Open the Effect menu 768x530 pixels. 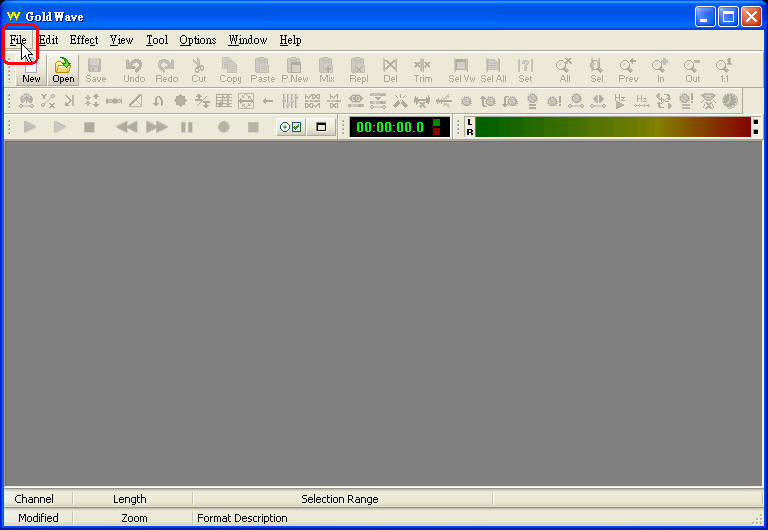(x=84, y=40)
